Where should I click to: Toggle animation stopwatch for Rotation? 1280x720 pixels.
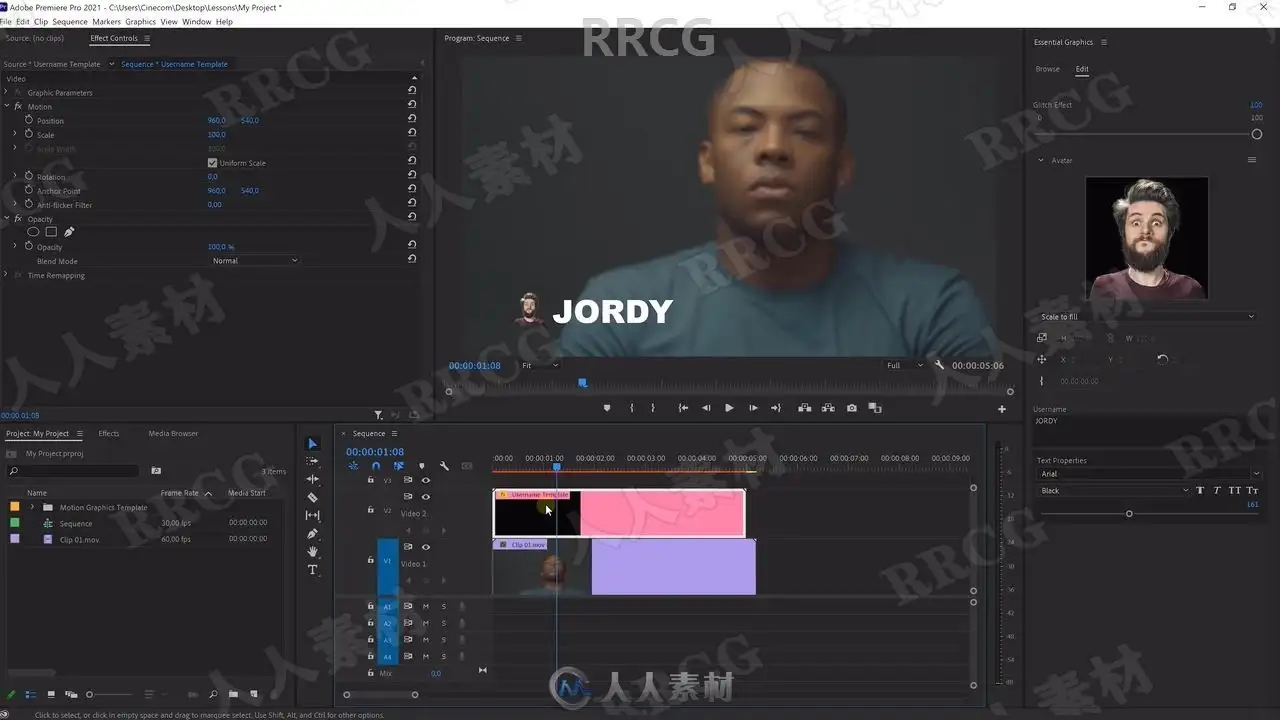point(29,177)
